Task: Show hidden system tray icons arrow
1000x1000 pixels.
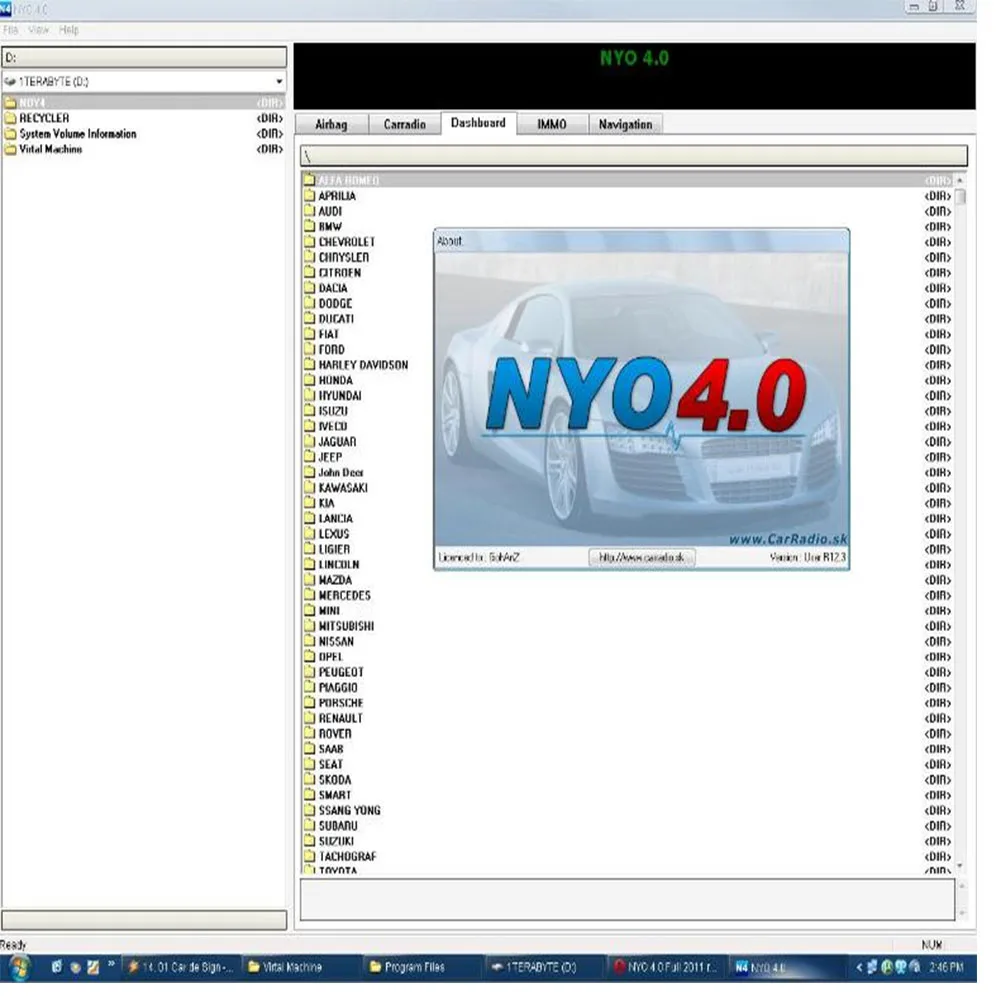Action: [x=859, y=967]
